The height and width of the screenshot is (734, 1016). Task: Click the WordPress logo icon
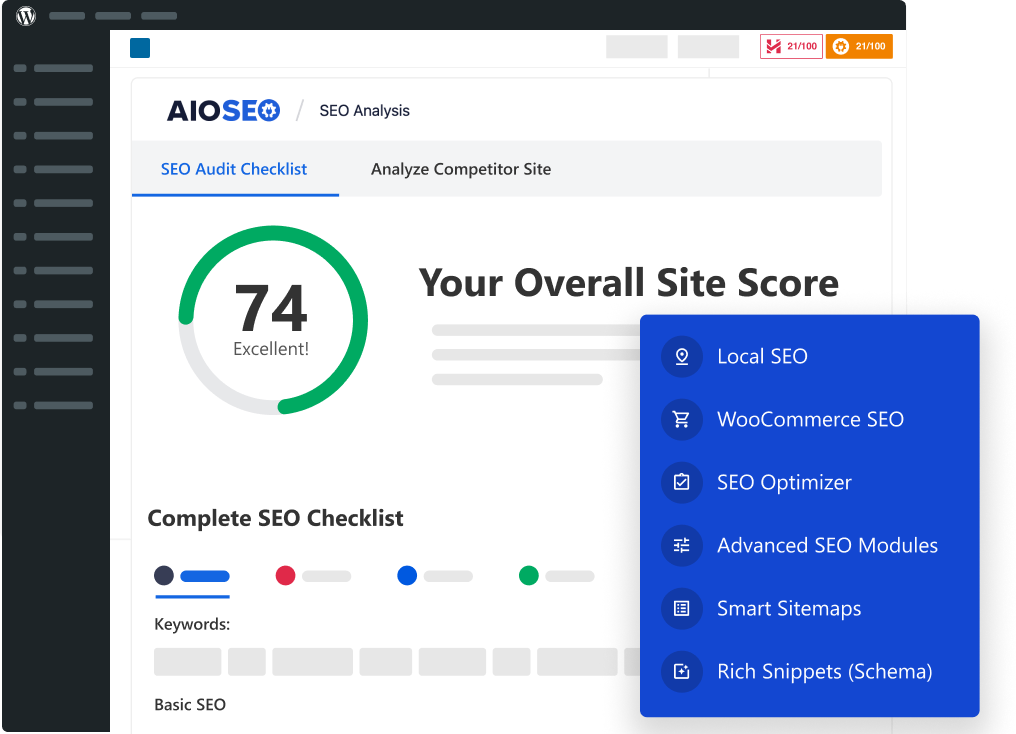pos(26,16)
